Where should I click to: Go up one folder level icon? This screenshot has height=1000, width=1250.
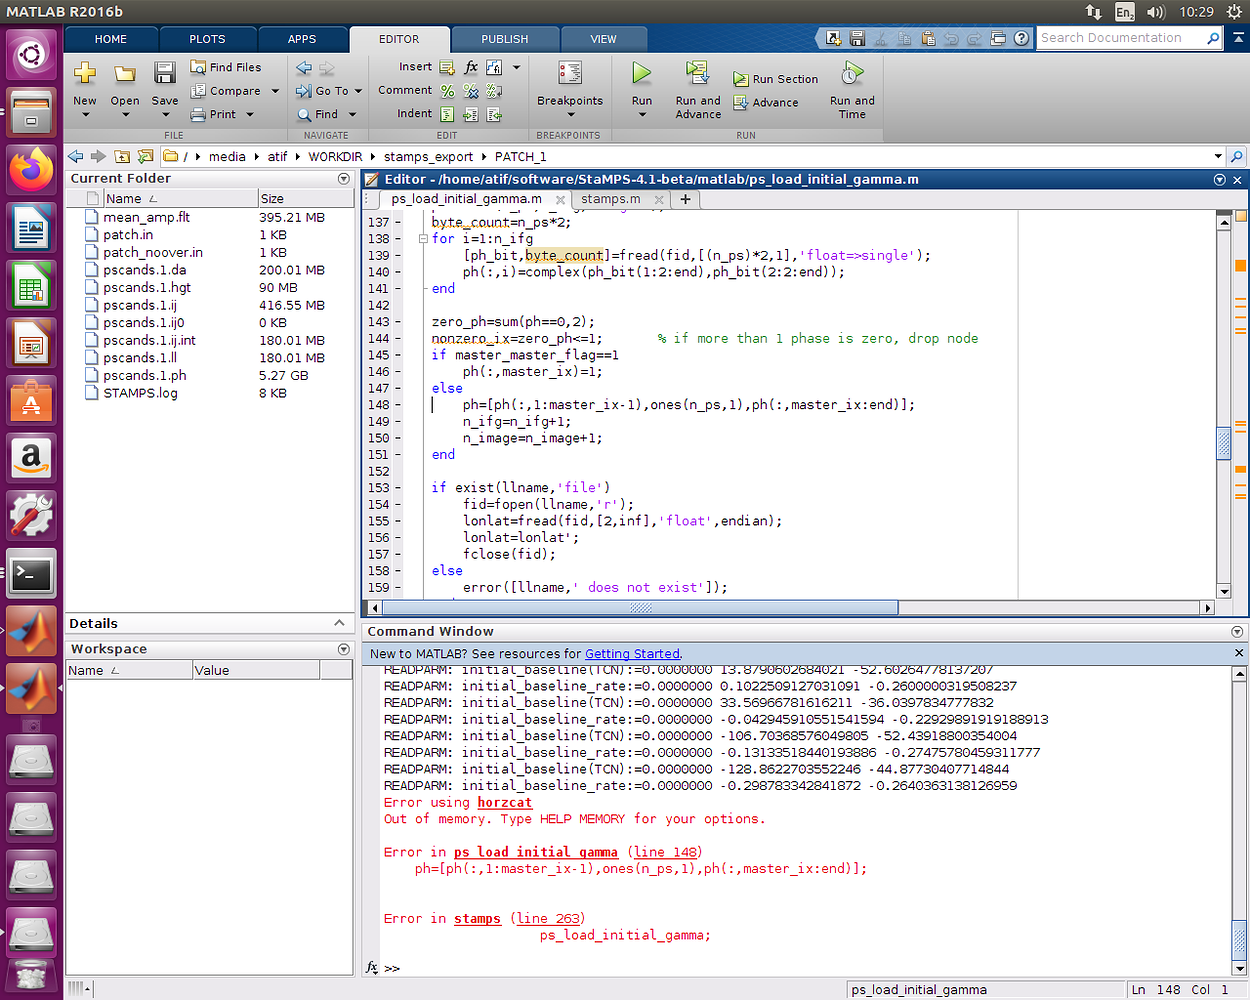(122, 156)
